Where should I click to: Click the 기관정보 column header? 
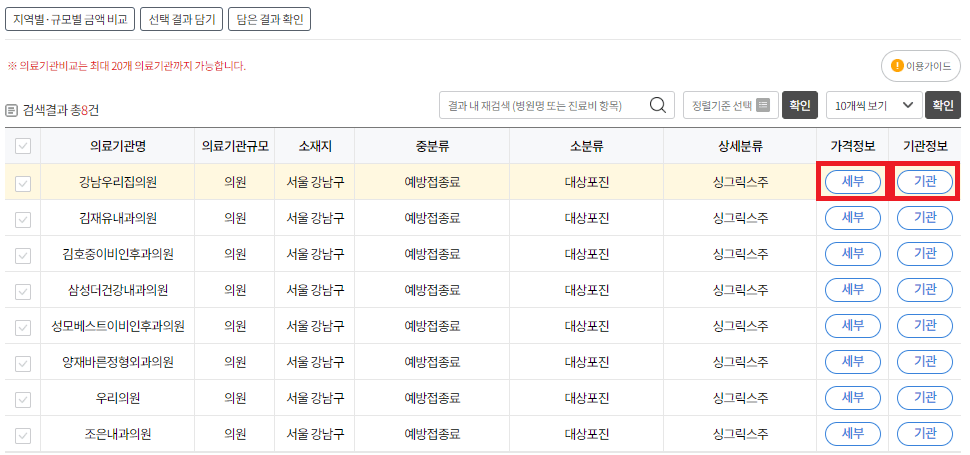coord(925,147)
